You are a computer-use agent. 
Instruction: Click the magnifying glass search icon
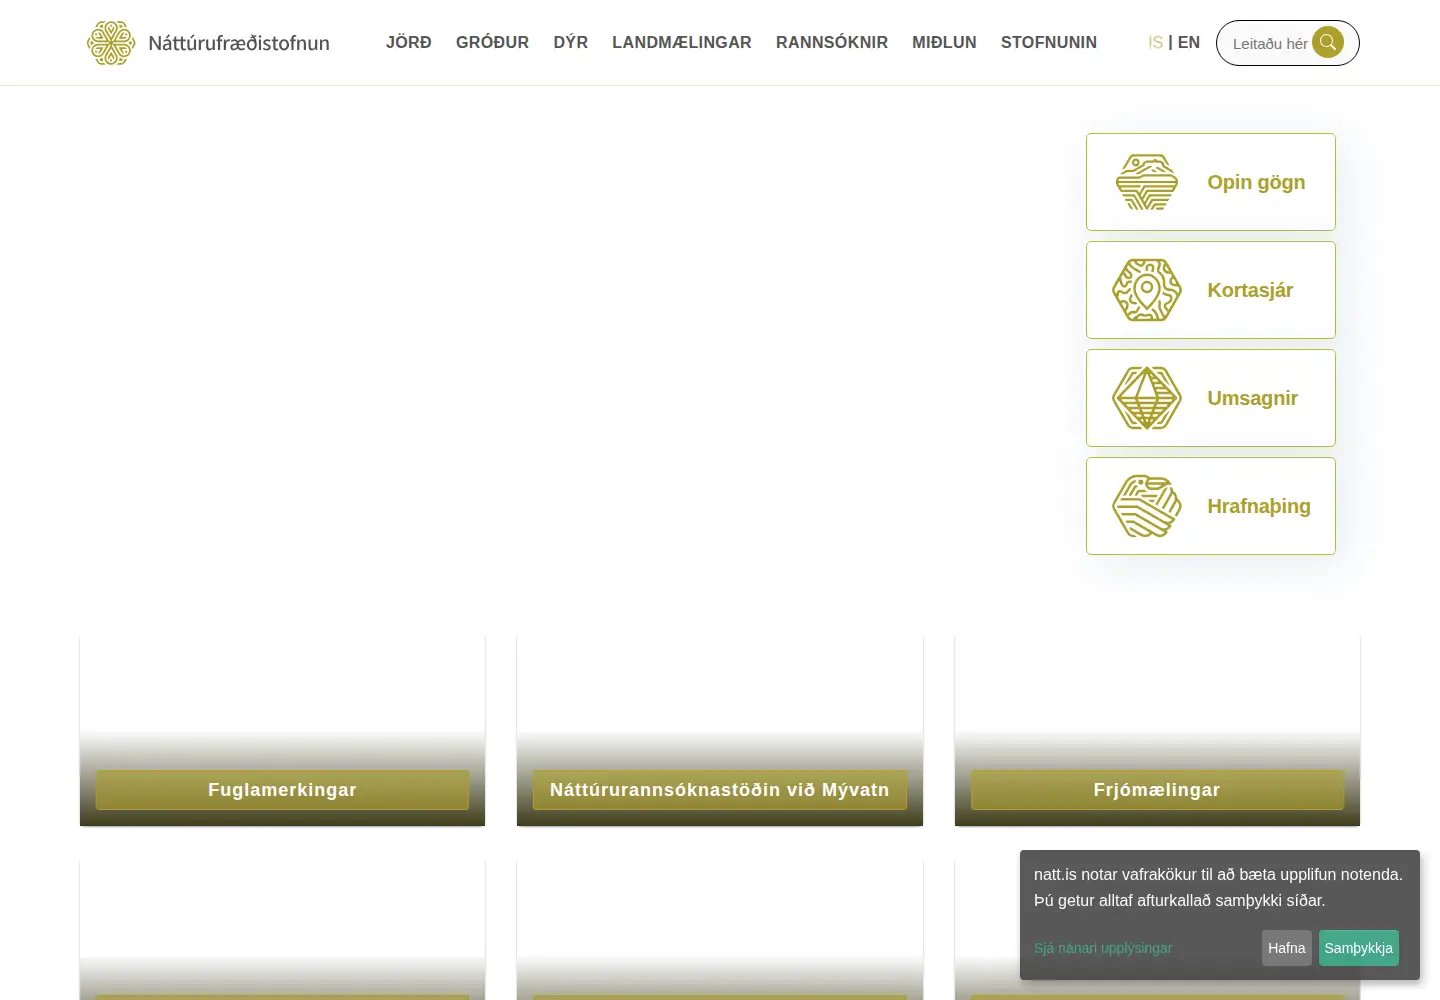tap(1328, 42)
